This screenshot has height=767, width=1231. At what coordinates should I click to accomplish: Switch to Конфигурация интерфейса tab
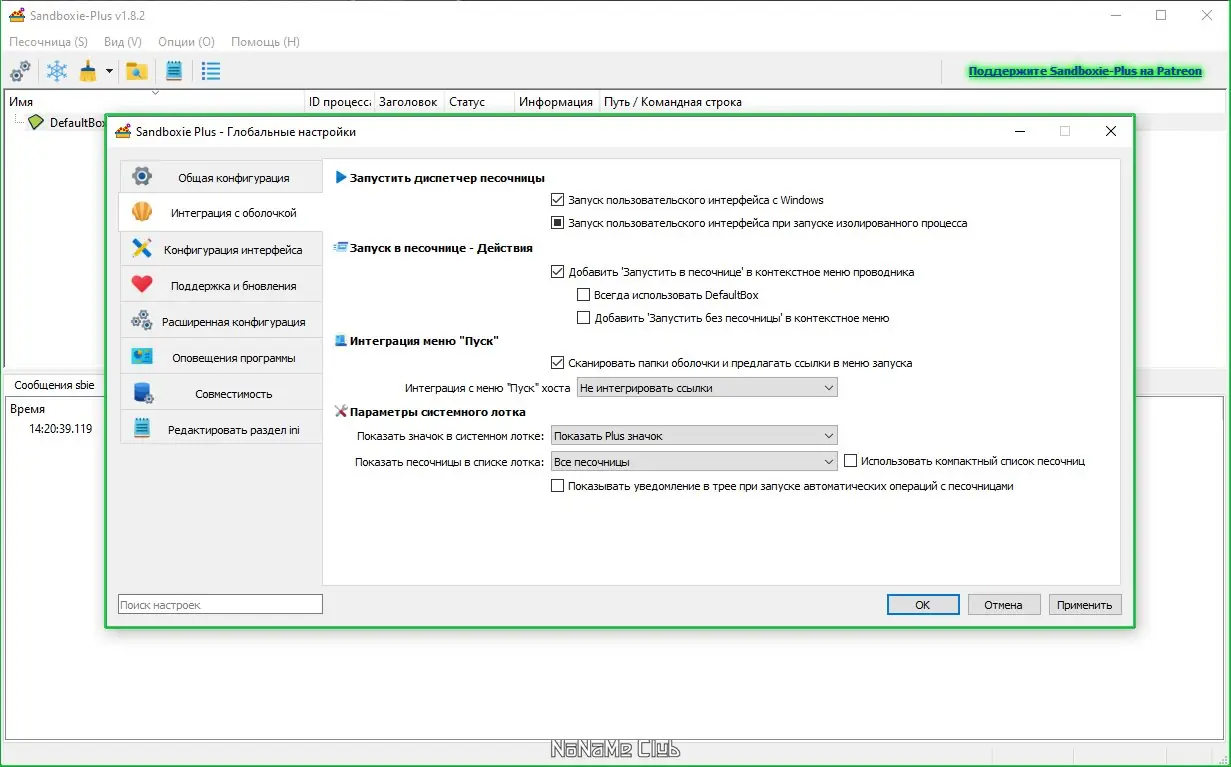point(221,249)
